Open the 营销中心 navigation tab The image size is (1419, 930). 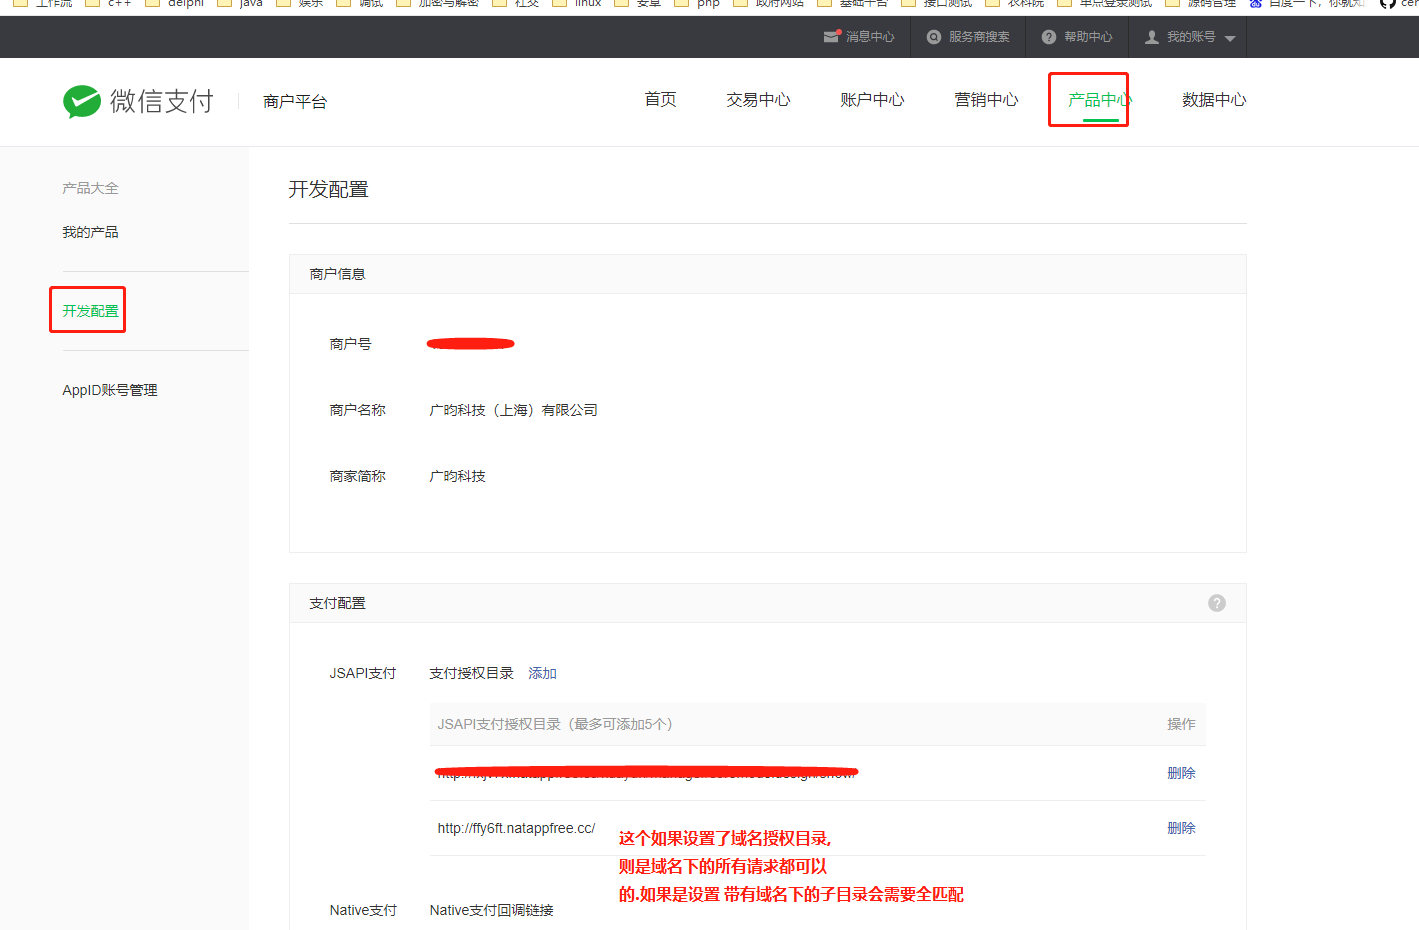coord(986,100)
